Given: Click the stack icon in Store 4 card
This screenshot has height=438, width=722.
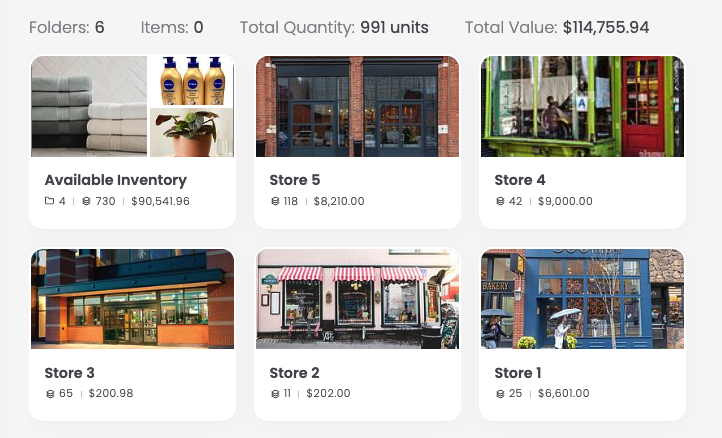Looking at the screenshot, I should coord(500,201).
